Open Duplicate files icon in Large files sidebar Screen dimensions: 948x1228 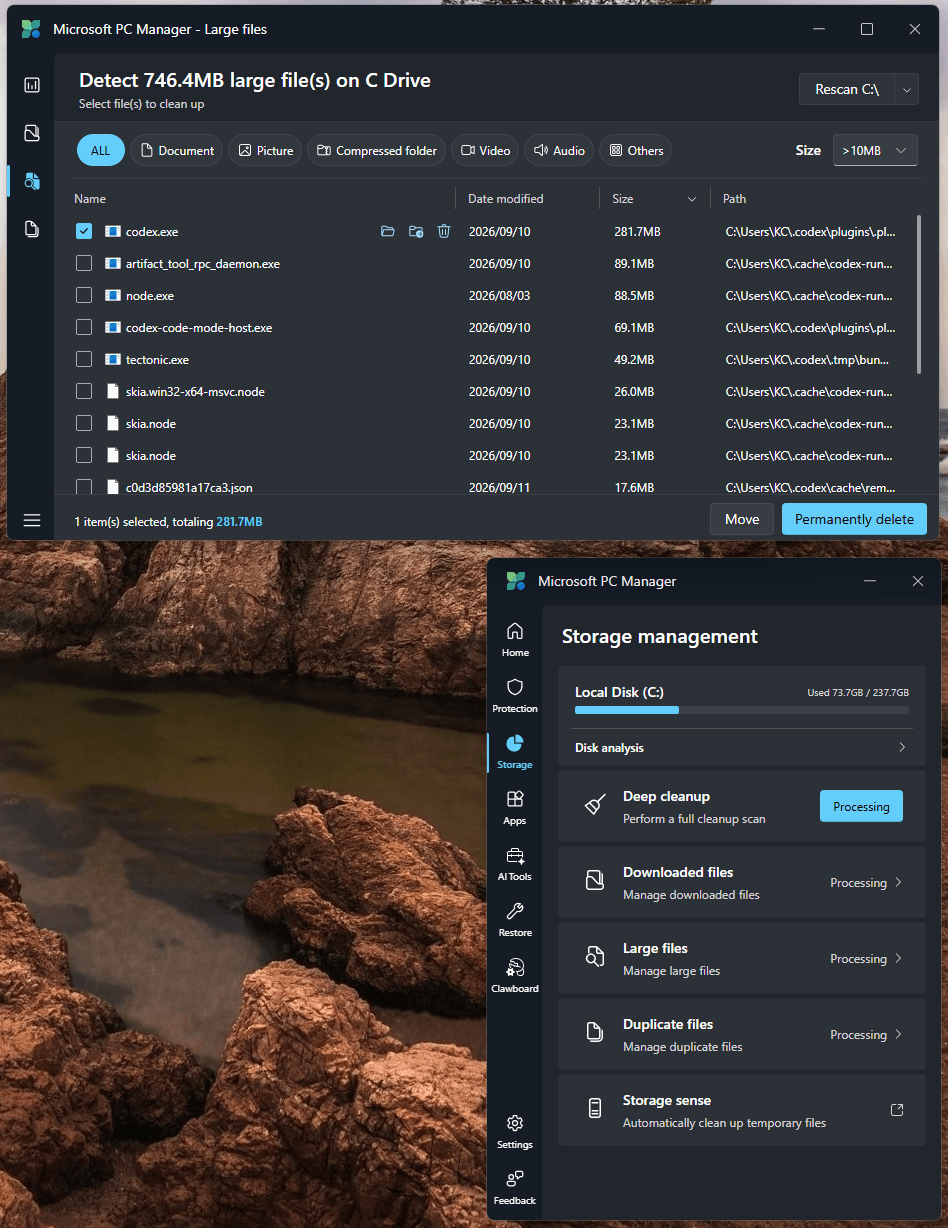coord(32,229)
